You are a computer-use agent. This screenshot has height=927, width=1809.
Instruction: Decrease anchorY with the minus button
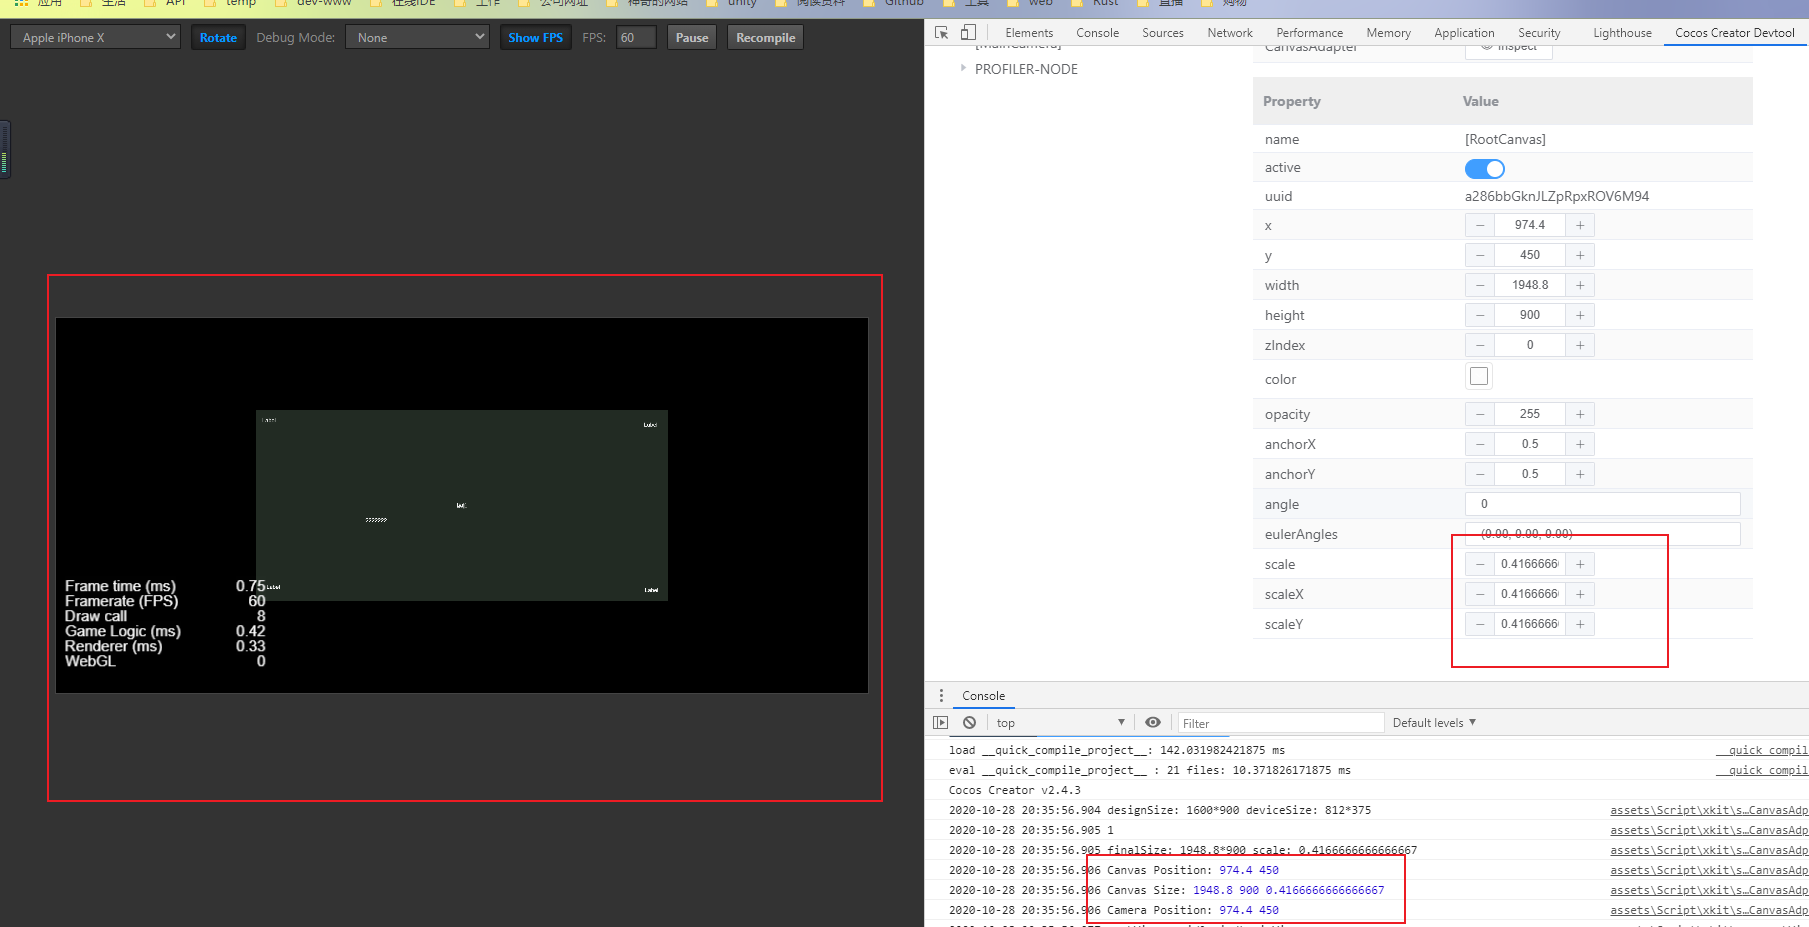pos(1480,474)
